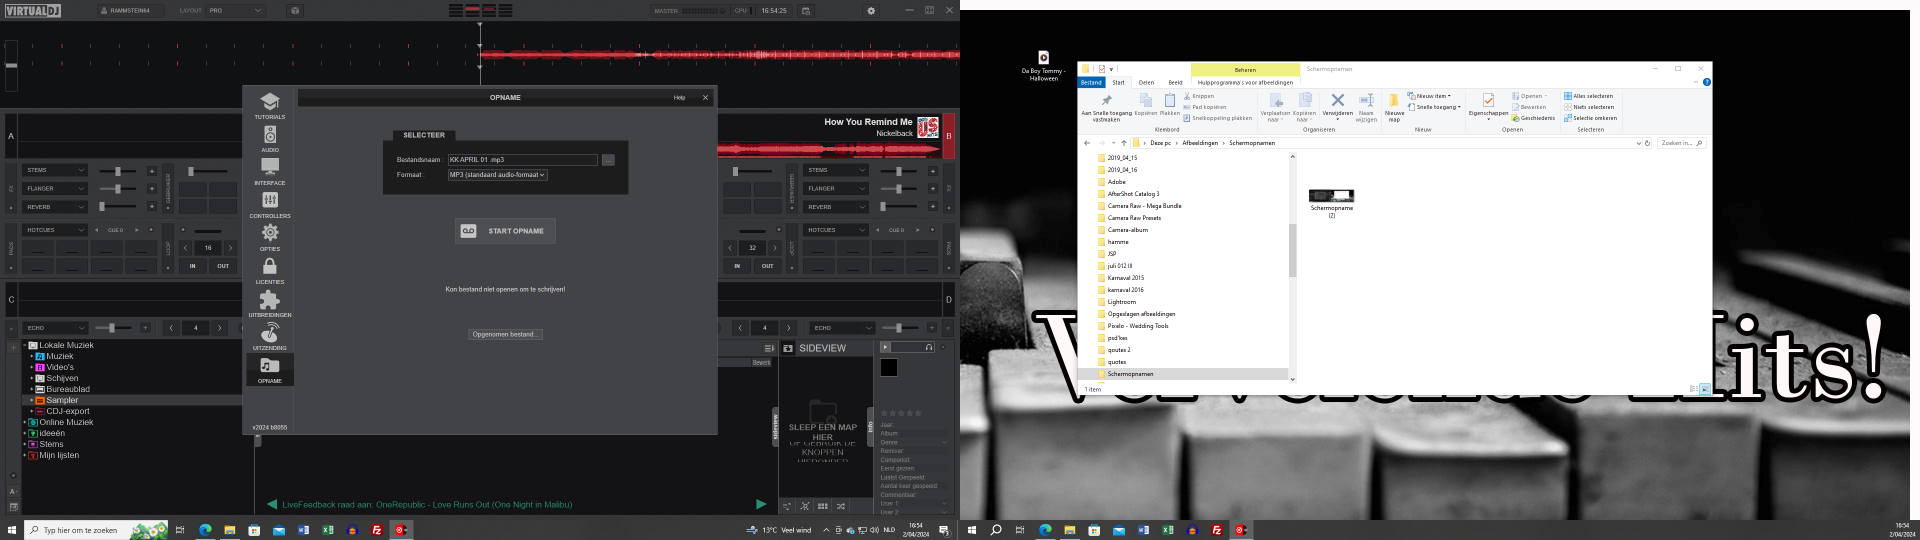Click the Da Boy Tommy Halloween desktop icon
This screenshot has width=1920, height=540.
[1043, 65]
